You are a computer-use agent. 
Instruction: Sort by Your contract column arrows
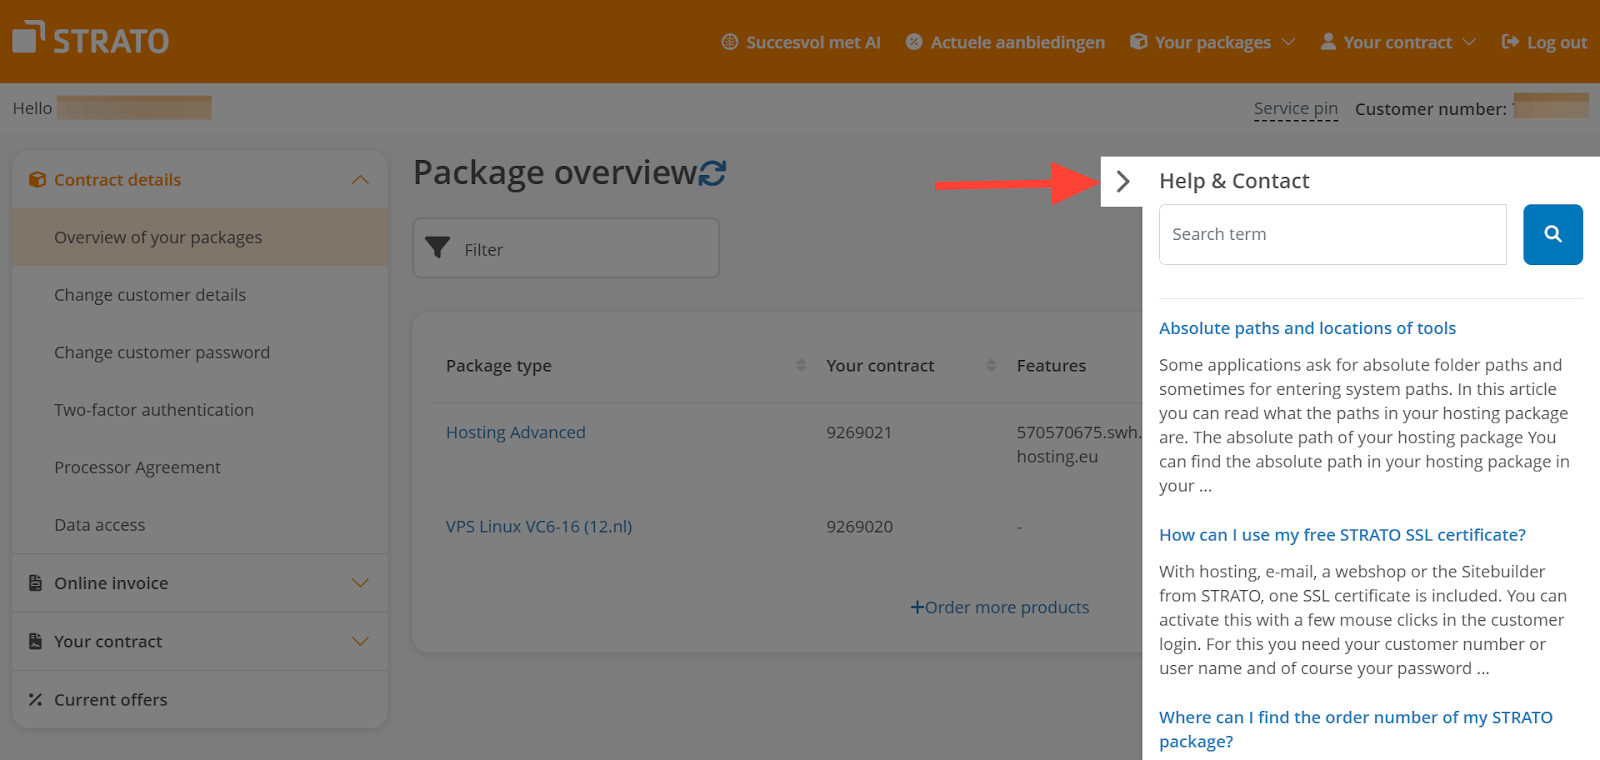click(x=991, y=365)
